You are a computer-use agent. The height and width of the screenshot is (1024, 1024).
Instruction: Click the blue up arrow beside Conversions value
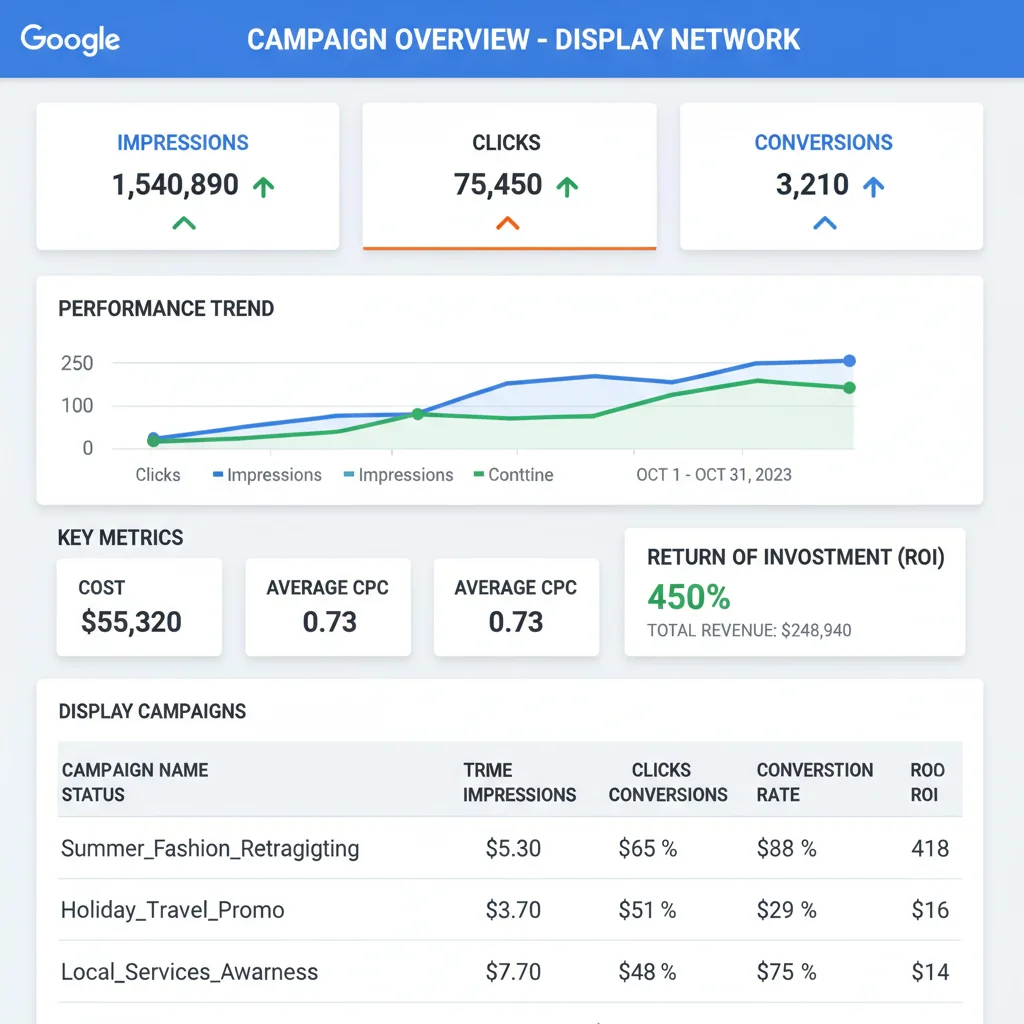[x=873, y=187]
